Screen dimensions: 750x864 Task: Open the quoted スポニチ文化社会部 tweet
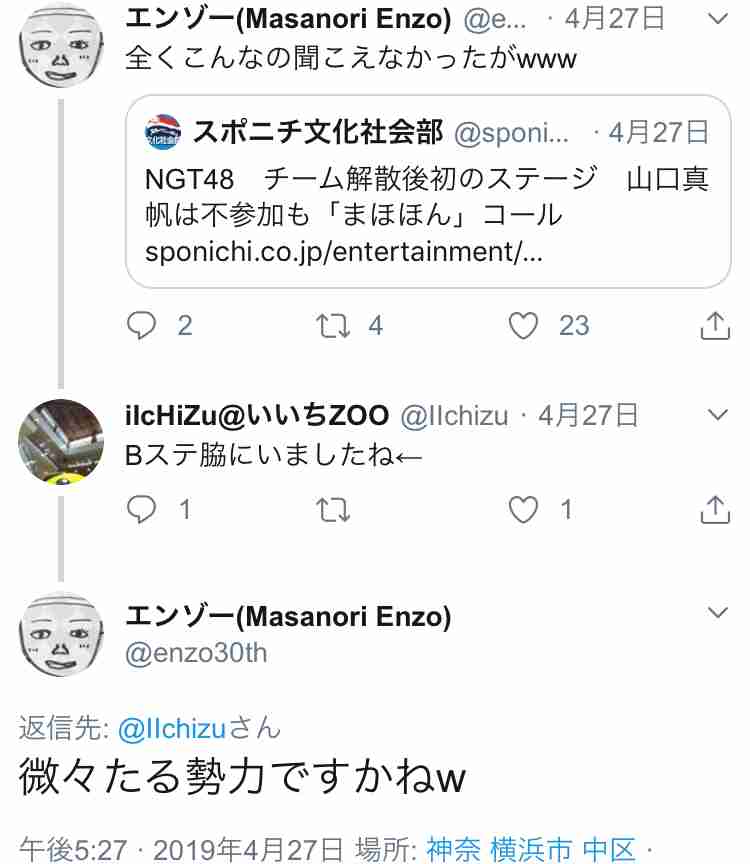428,191
